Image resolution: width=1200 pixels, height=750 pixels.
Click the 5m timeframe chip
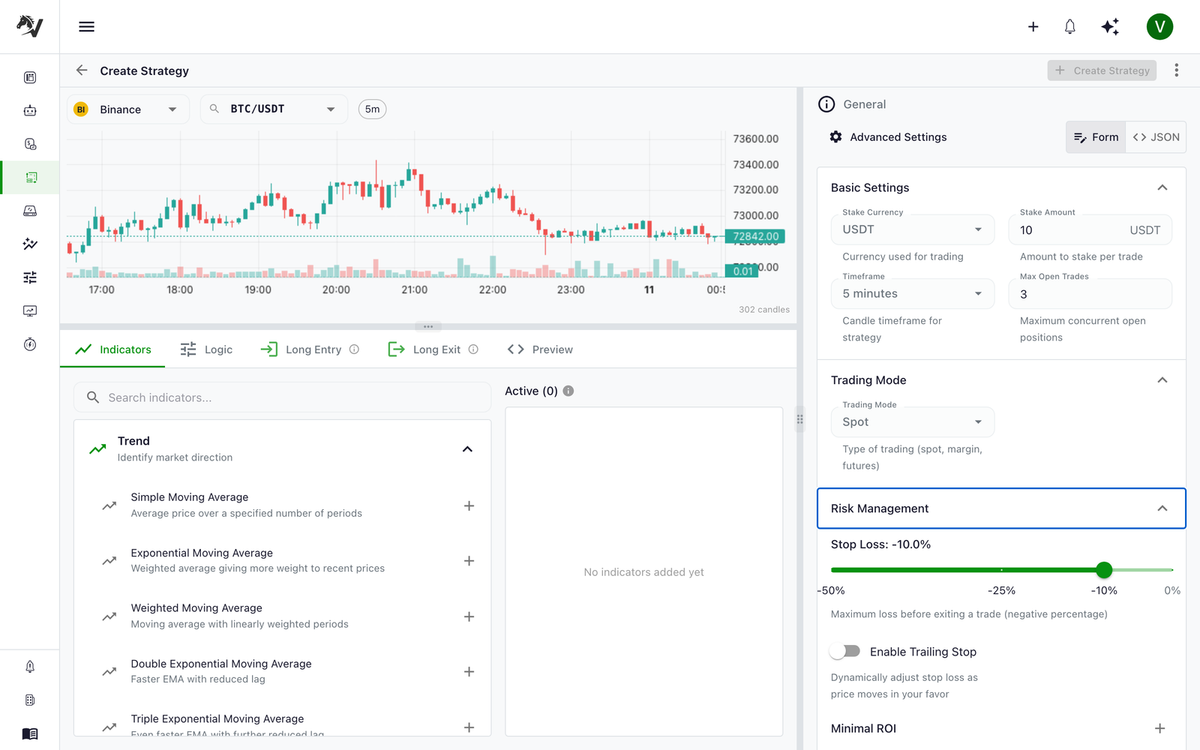[x=373, y=109]
